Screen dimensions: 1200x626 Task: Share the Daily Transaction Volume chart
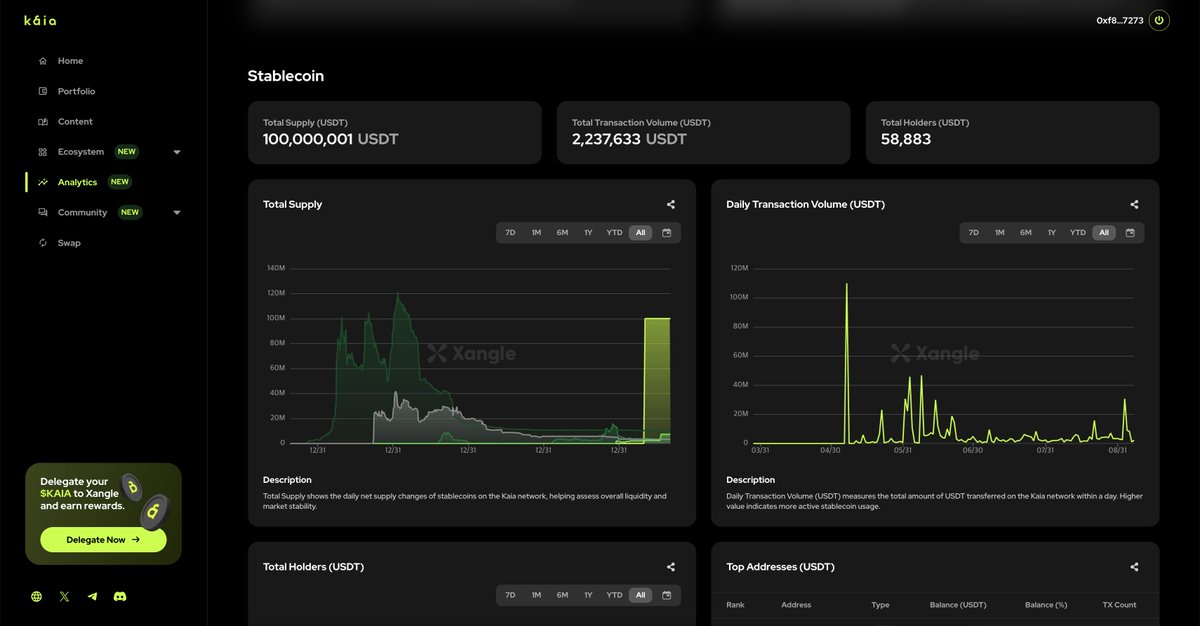tap(1134, 204)
